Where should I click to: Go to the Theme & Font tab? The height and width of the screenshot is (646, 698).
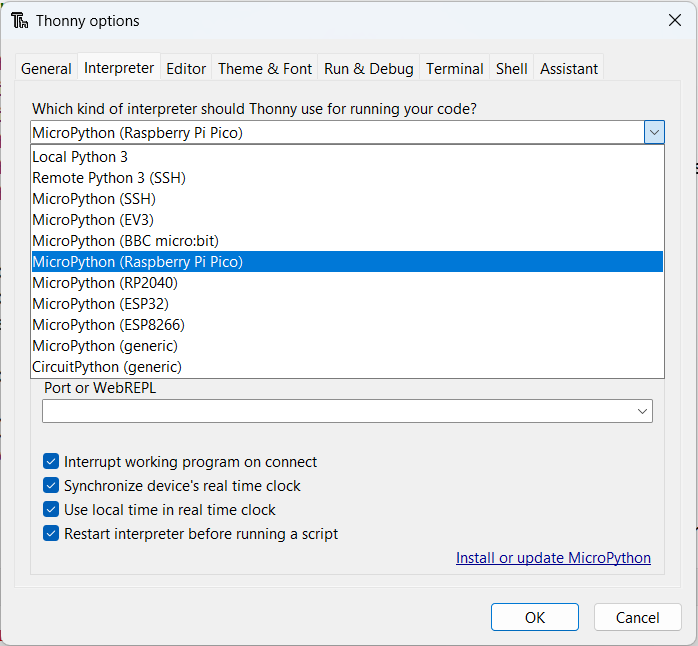pyautogui.click(x=265, y=69)
